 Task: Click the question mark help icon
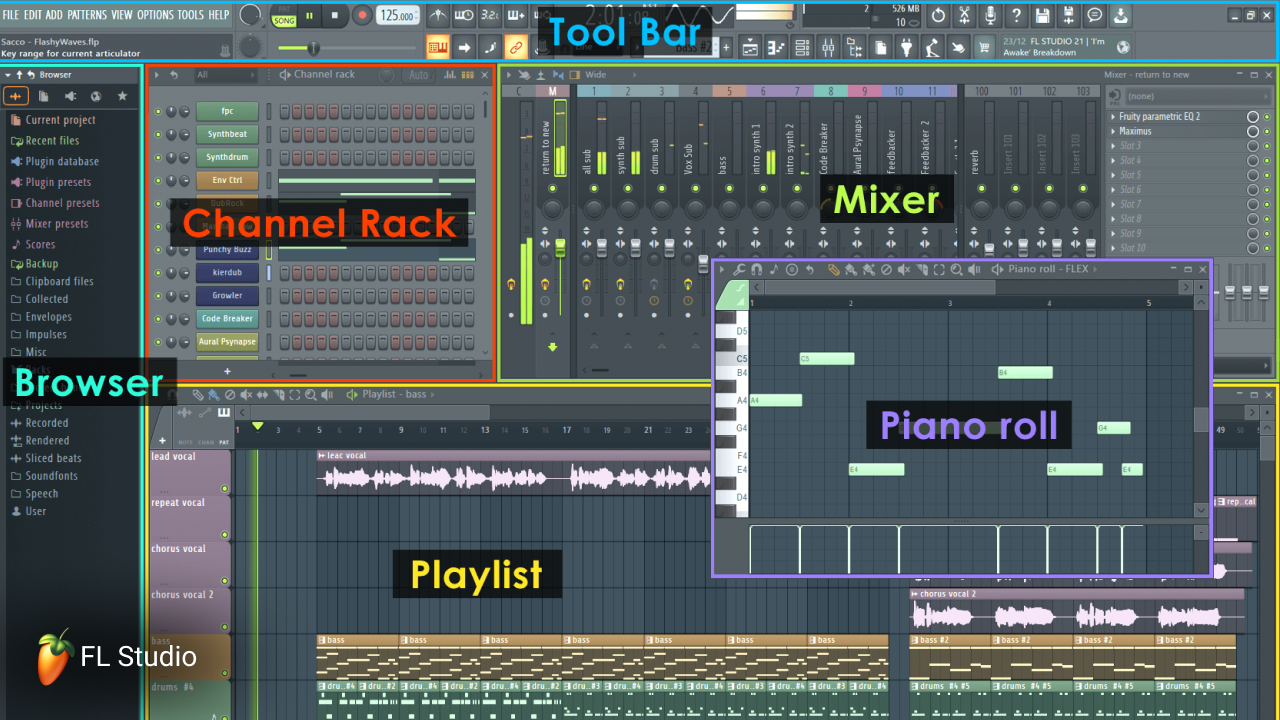click(1016, 16)
